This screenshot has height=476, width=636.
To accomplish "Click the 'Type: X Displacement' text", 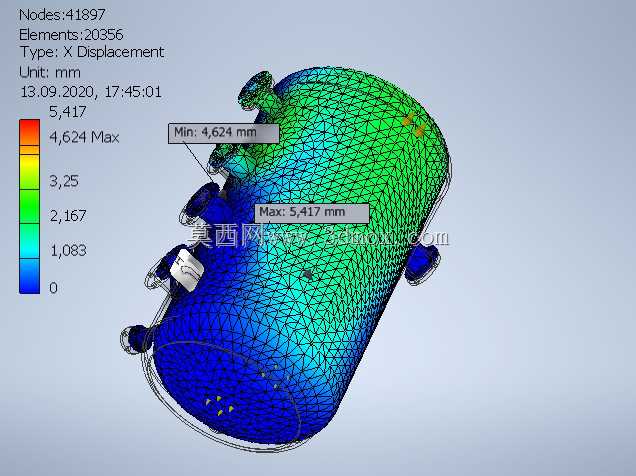I will [92, 52].
